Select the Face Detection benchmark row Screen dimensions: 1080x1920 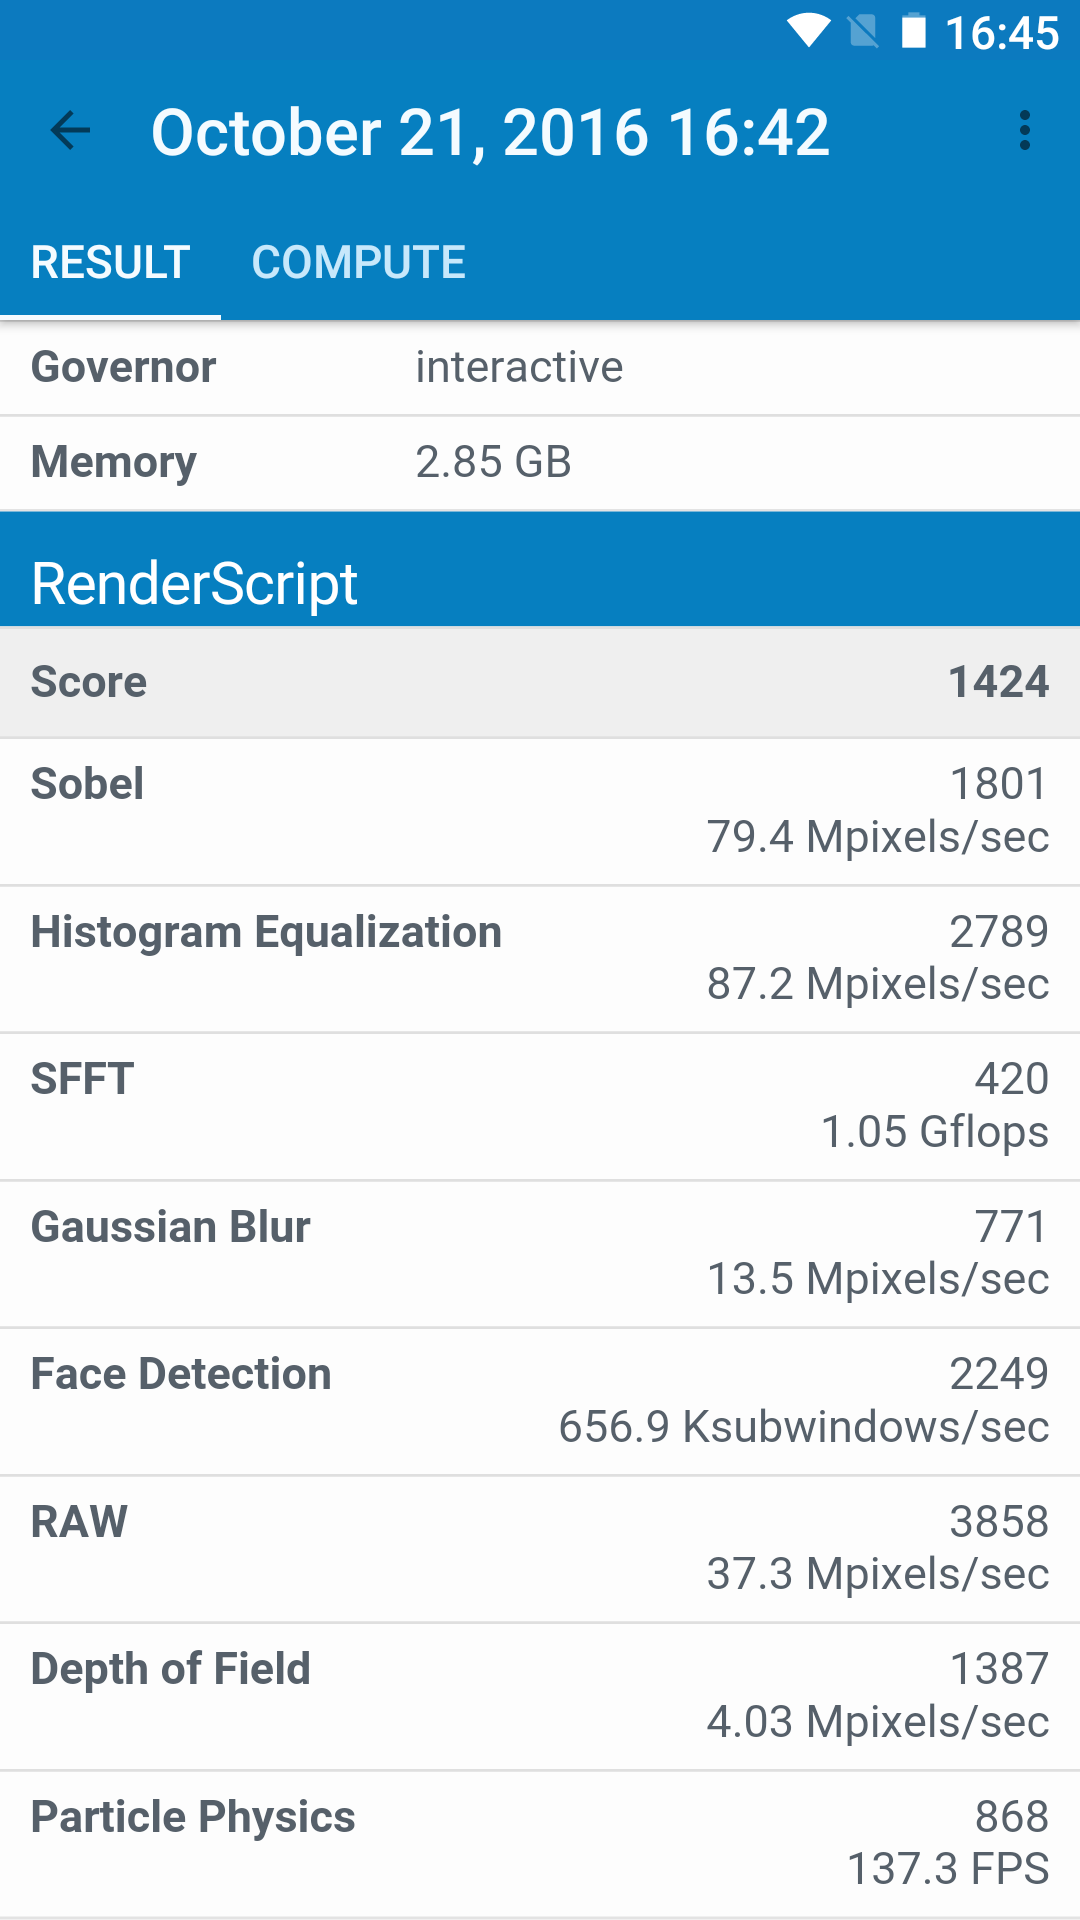(x=540, y=1401)
